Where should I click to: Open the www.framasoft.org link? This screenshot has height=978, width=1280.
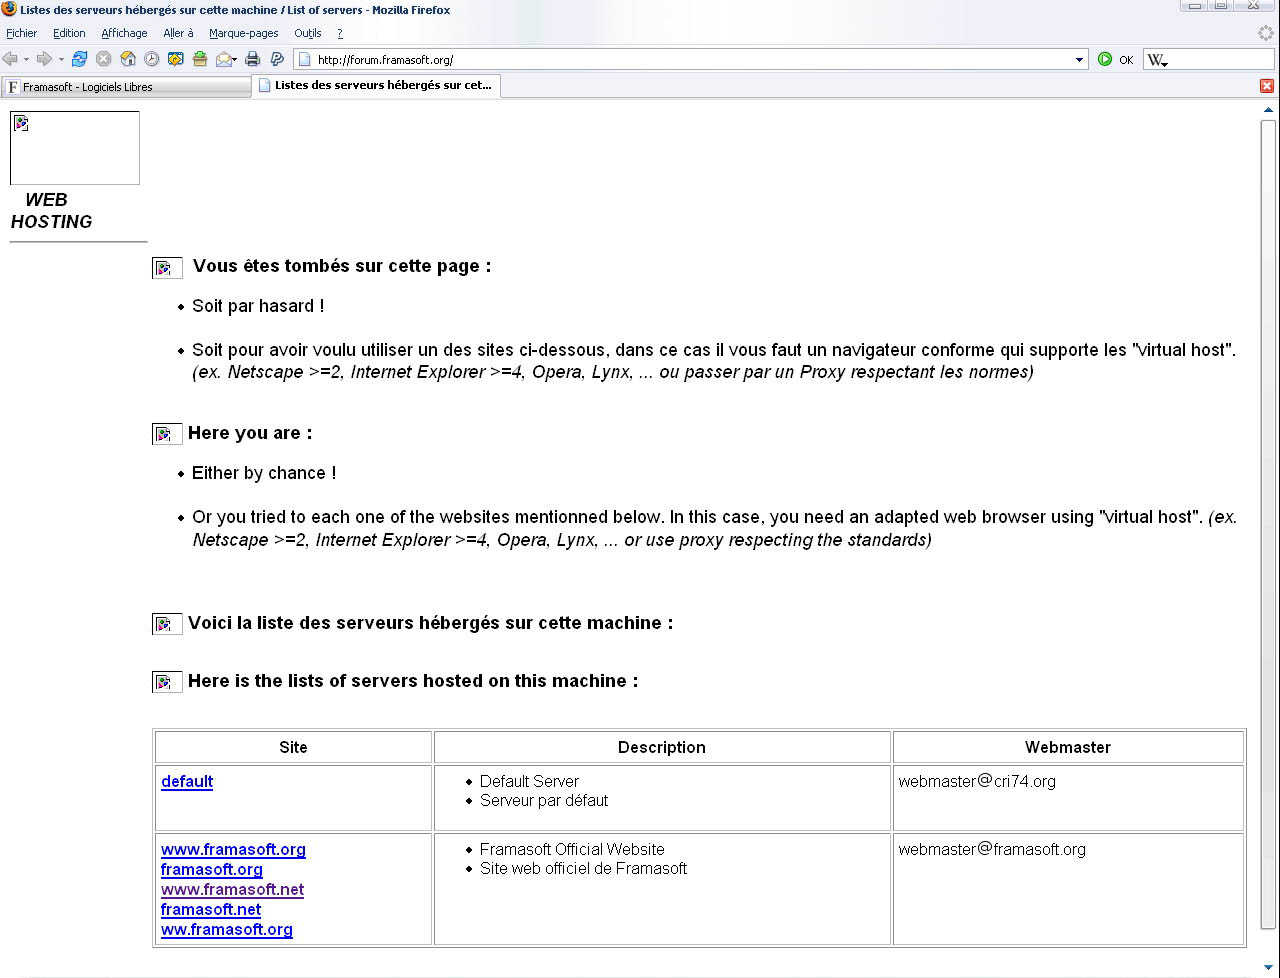click(x=233, y=849)
